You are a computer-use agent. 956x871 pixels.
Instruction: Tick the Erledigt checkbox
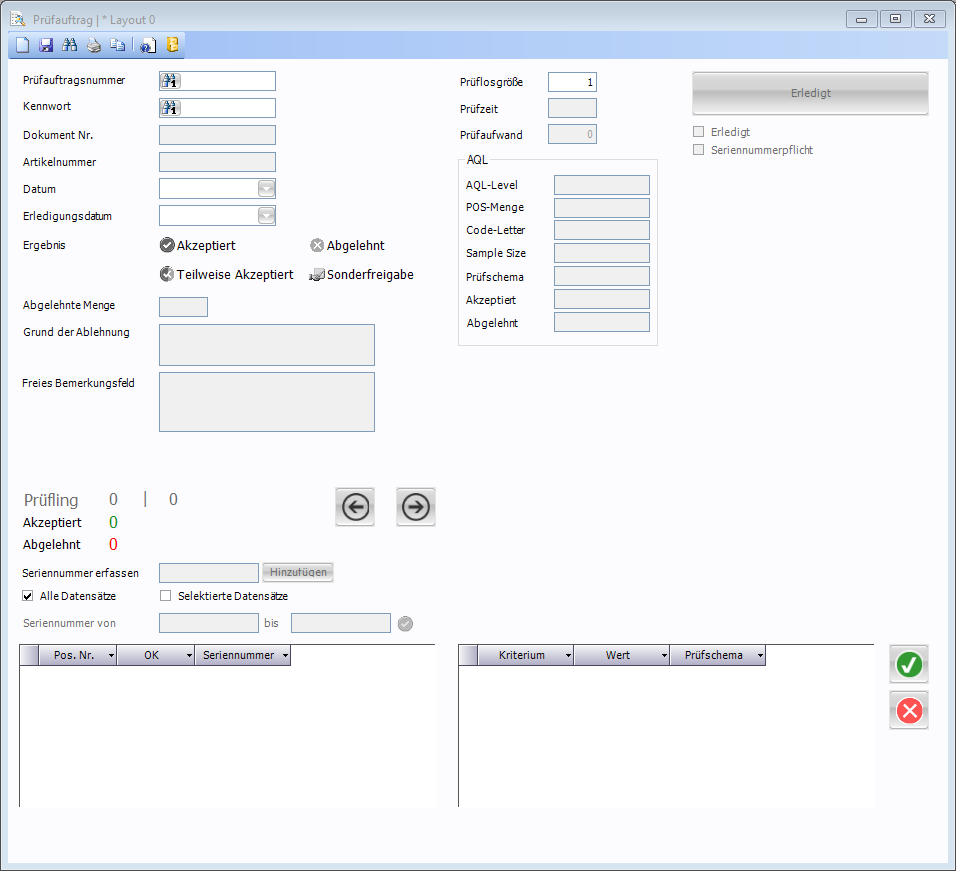pos(699,132)
